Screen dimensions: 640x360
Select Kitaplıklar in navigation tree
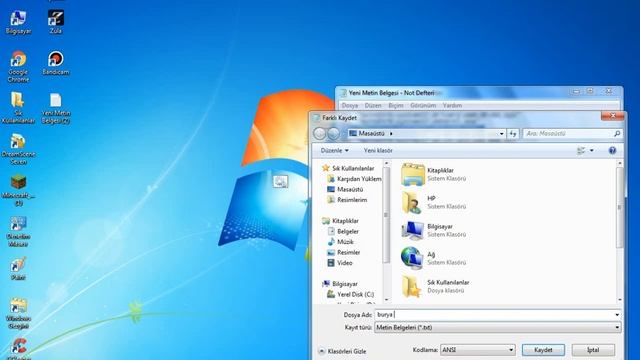pyautogui.click(x=340, y=221)
